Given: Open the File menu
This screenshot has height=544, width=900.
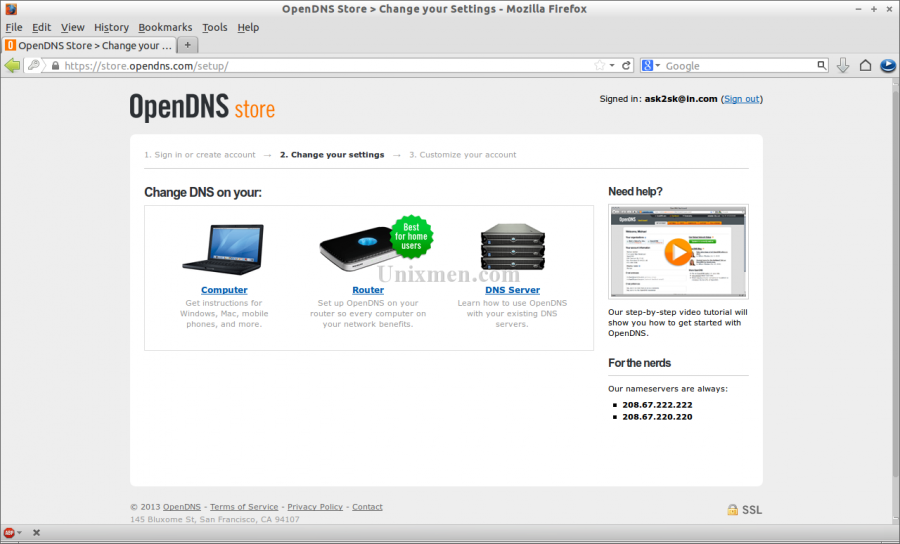Looking at the screenshot, I should point(14,27).
